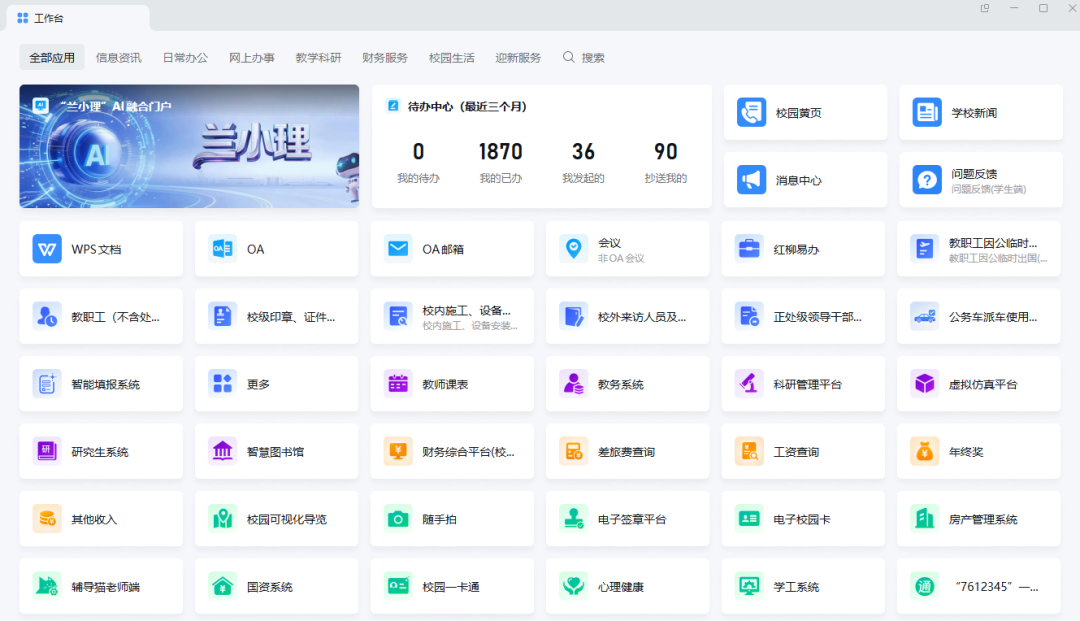Open 待办中心 header title
The height and width of the screenshot is (621, 1080).
pyautogui.click(x=467, y=106)
